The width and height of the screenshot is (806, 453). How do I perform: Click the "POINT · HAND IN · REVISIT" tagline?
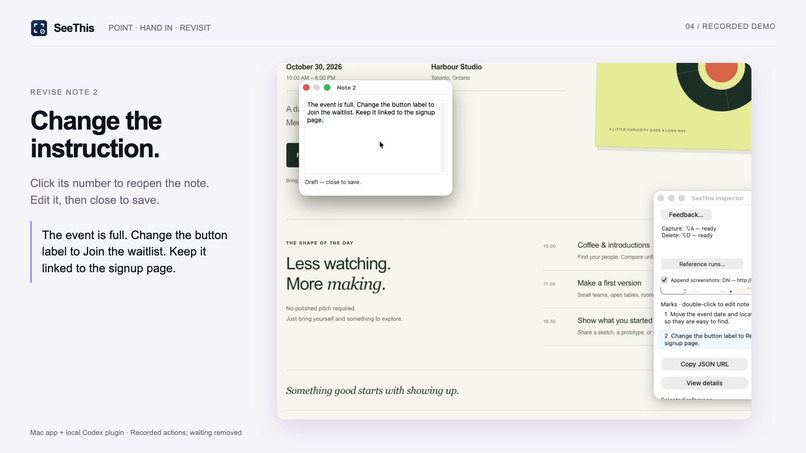[159, 28]
